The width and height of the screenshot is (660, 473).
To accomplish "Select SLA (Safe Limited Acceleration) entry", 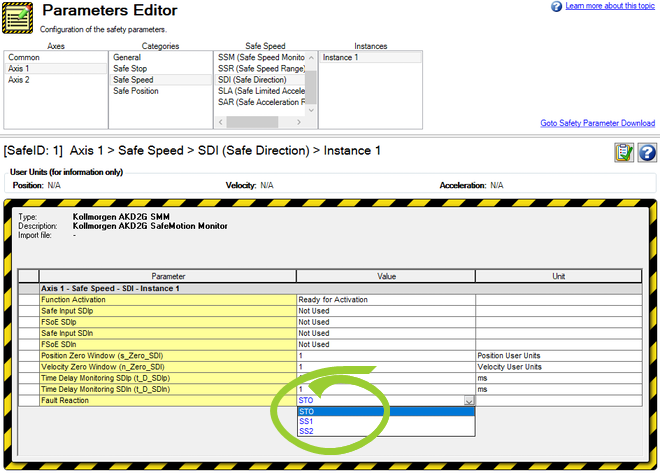I will pos(261,91).
